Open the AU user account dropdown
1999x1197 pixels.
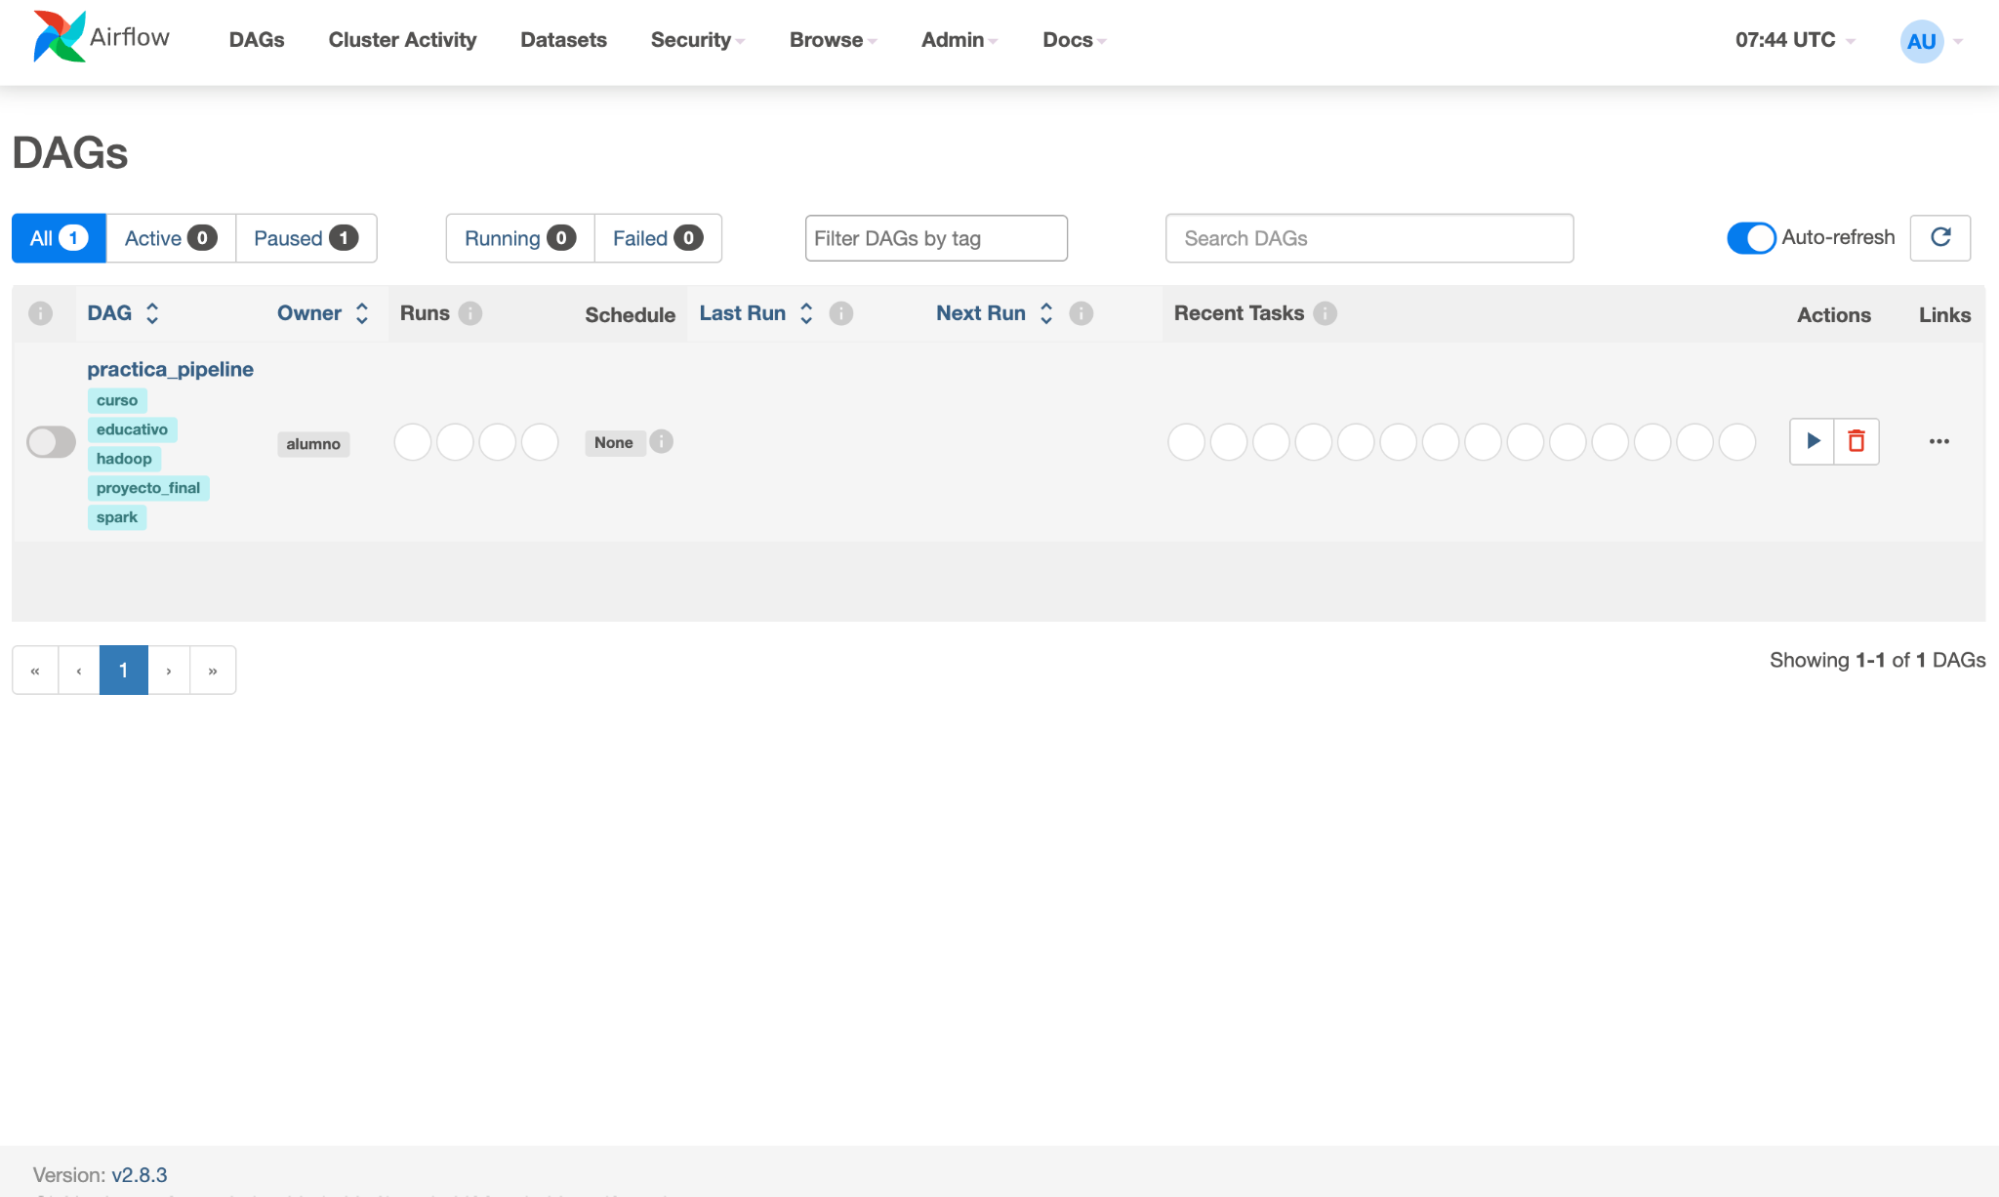(x=1931, y=41)
